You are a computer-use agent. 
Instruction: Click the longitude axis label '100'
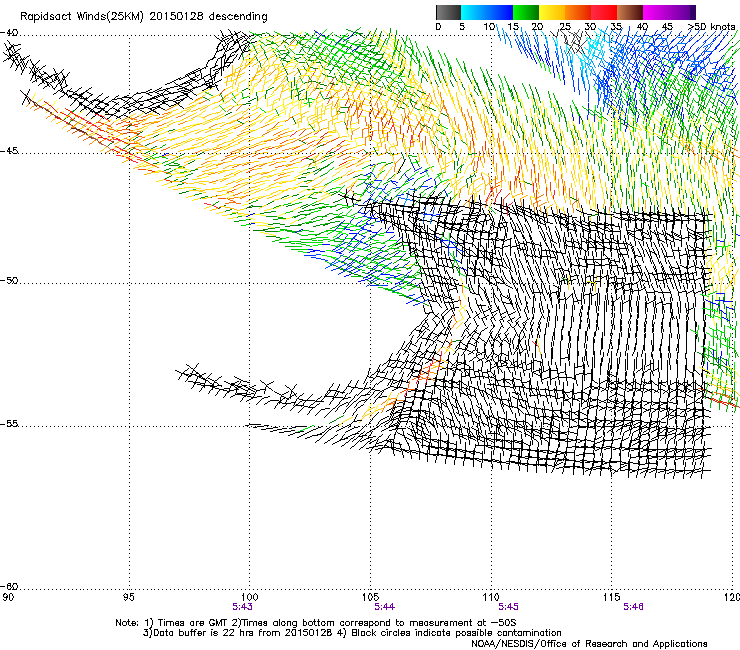click(250, 598)
